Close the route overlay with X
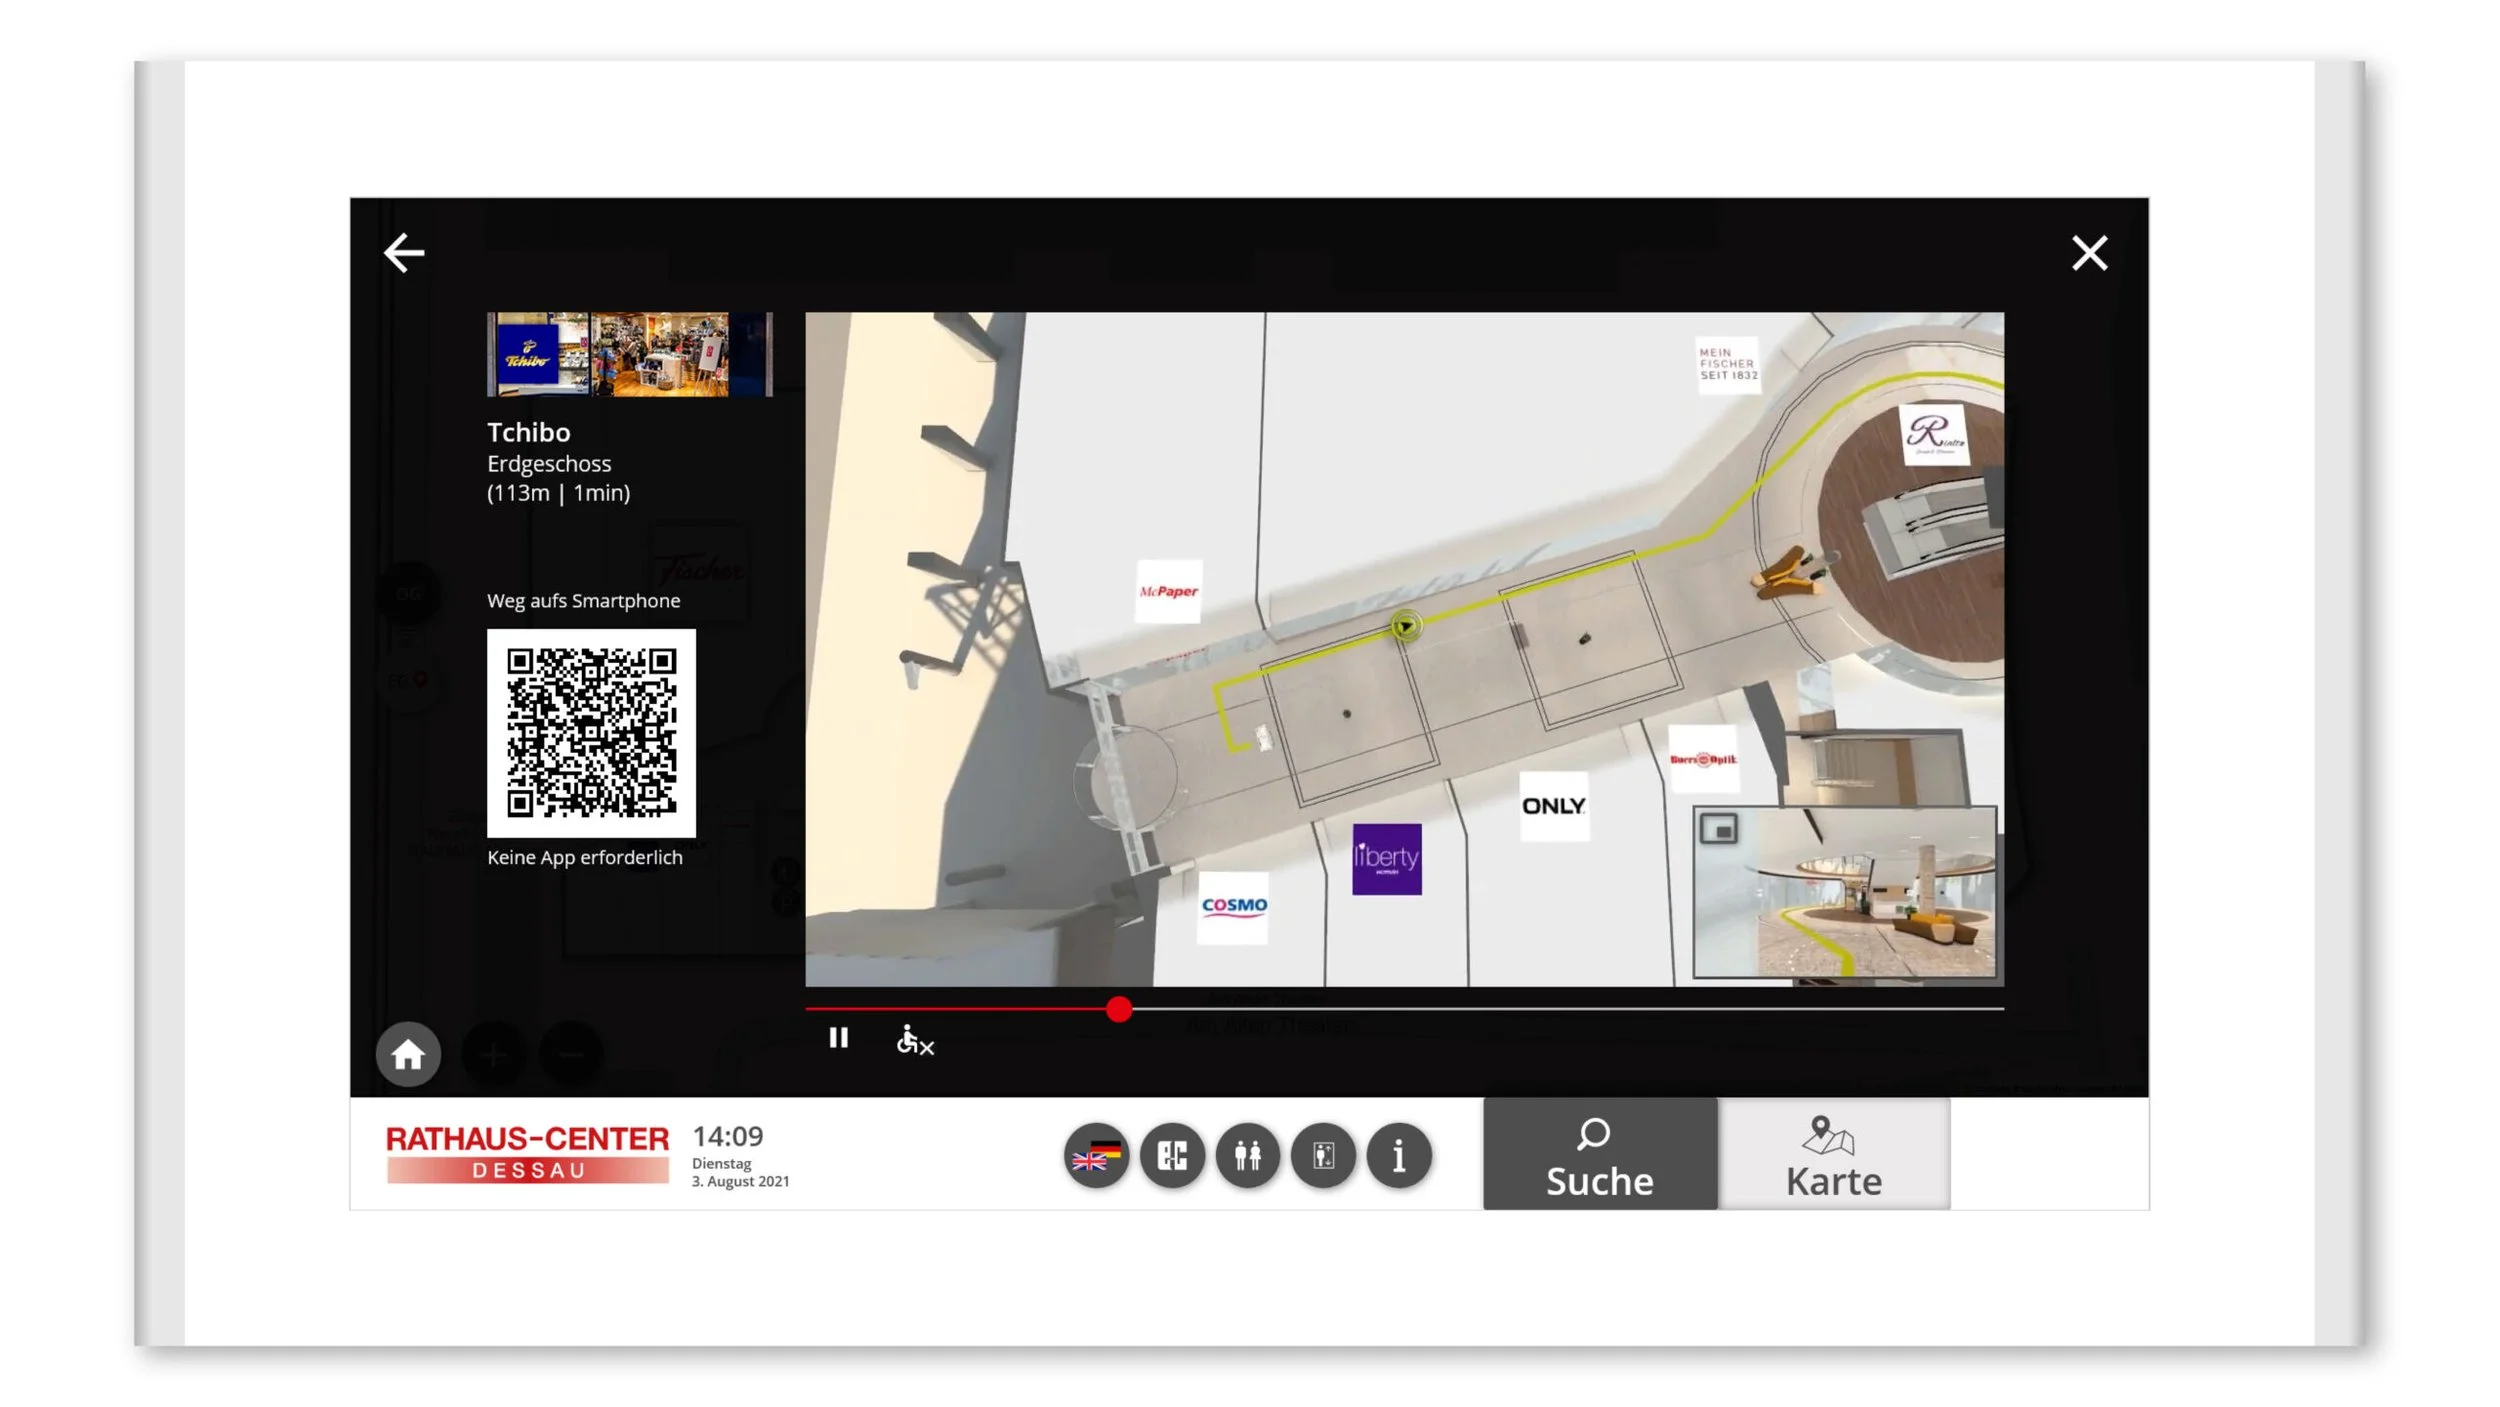 point(2089,253)
